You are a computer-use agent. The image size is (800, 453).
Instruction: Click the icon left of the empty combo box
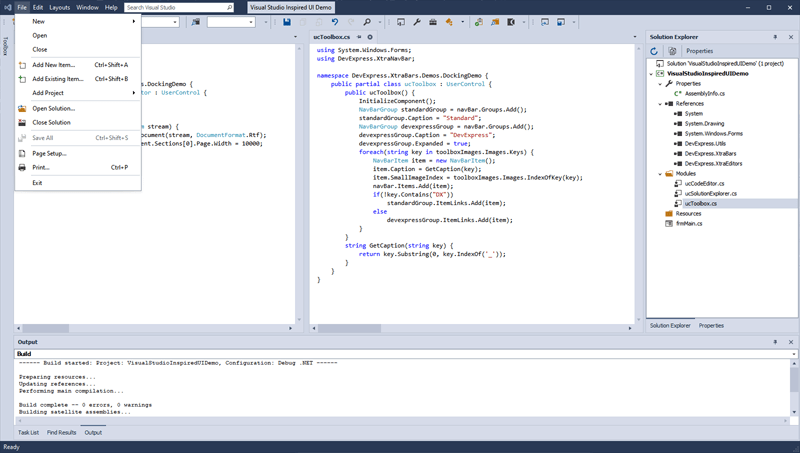pyautogui.click(x=195, y=22)
